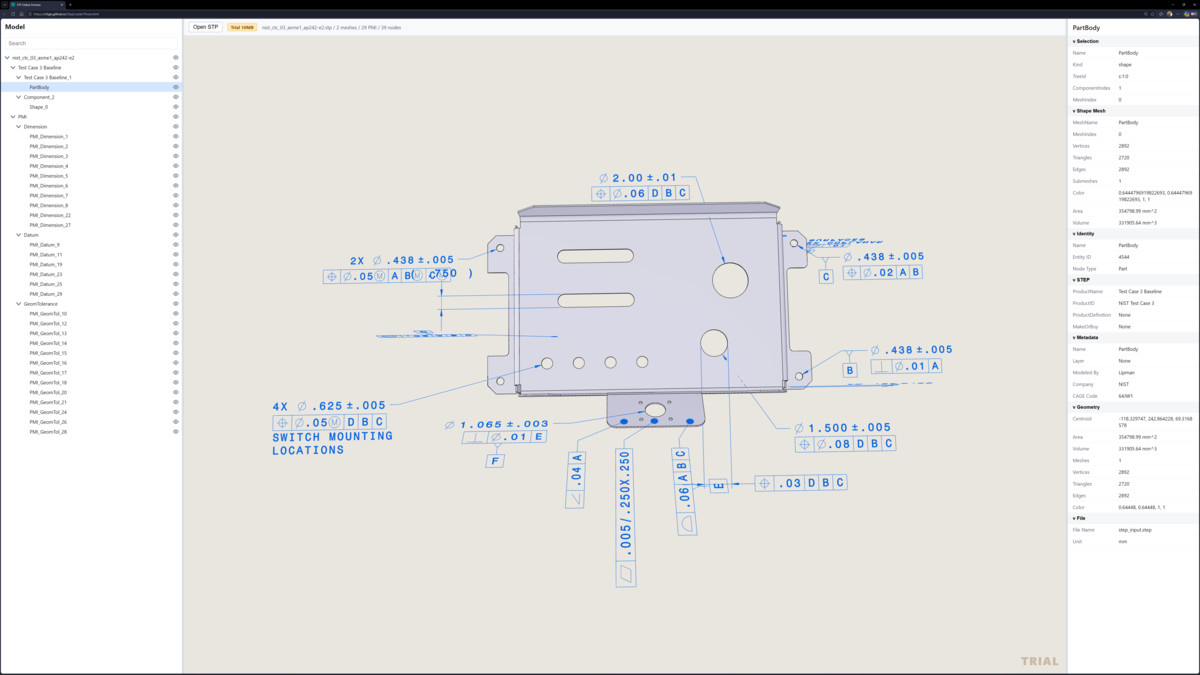Screen dimensions: 1200x675
Task: Select Shape_0 in the model tree
Action: [91, 107]
